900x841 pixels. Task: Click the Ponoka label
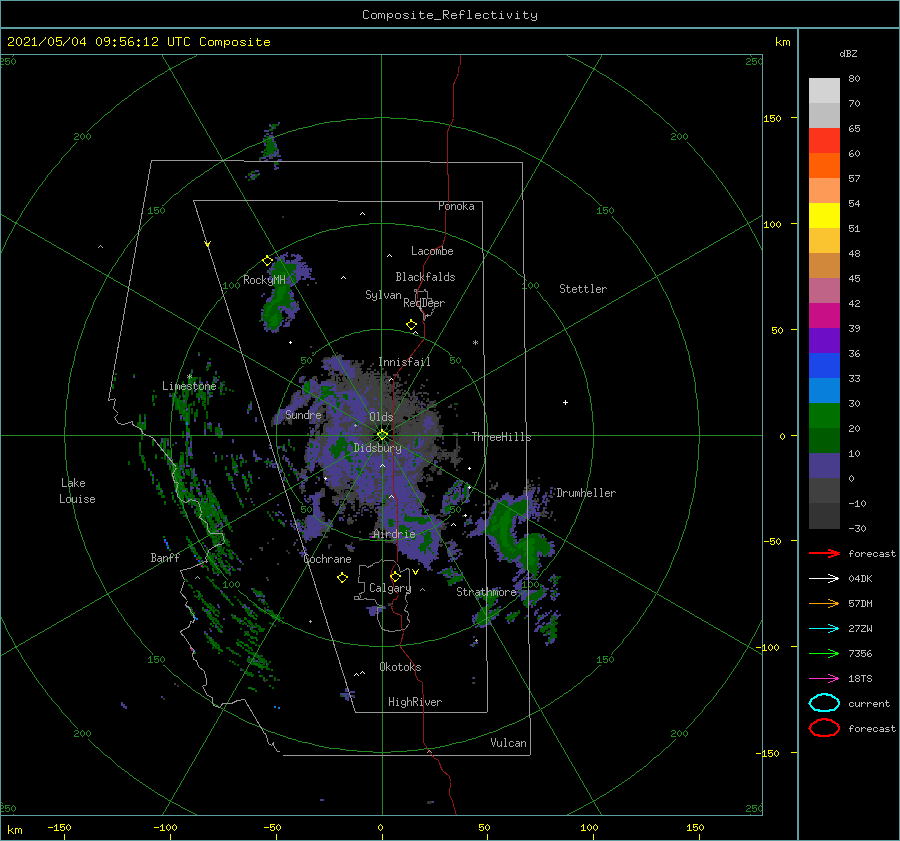click(x=456, y=206)
